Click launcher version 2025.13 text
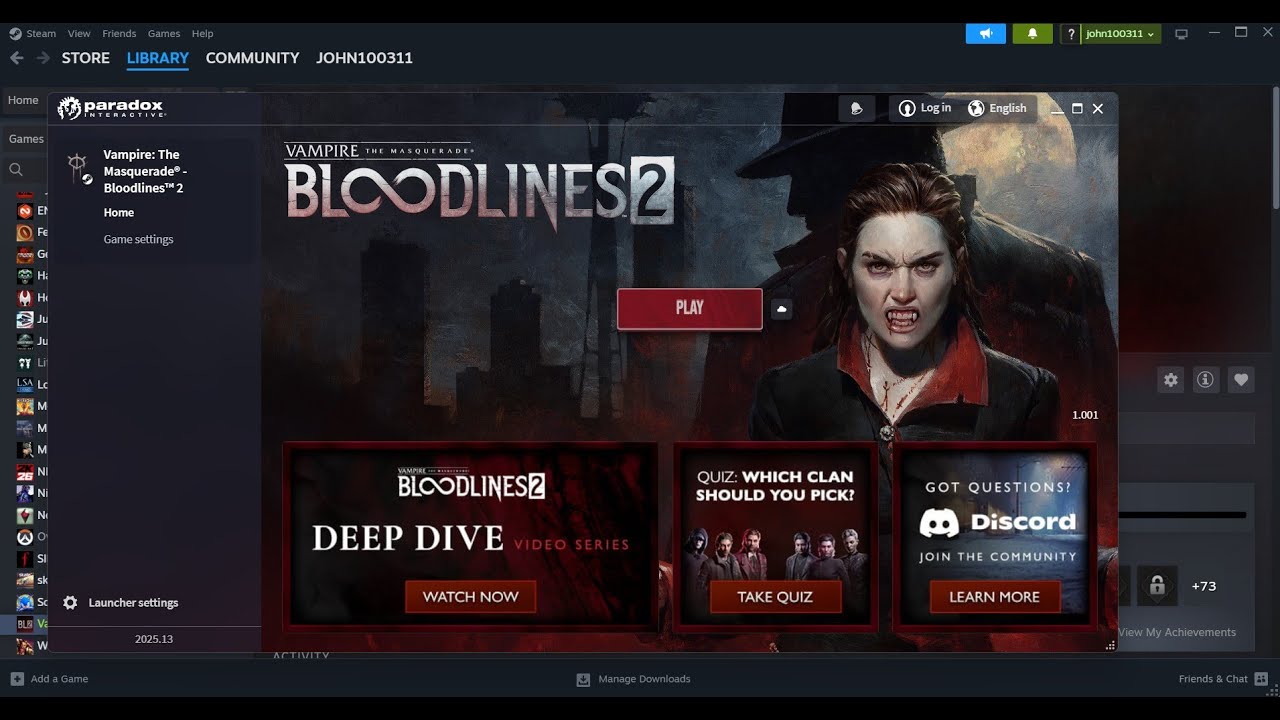Screen dimensions: 1280x720 tap(154, 639)
